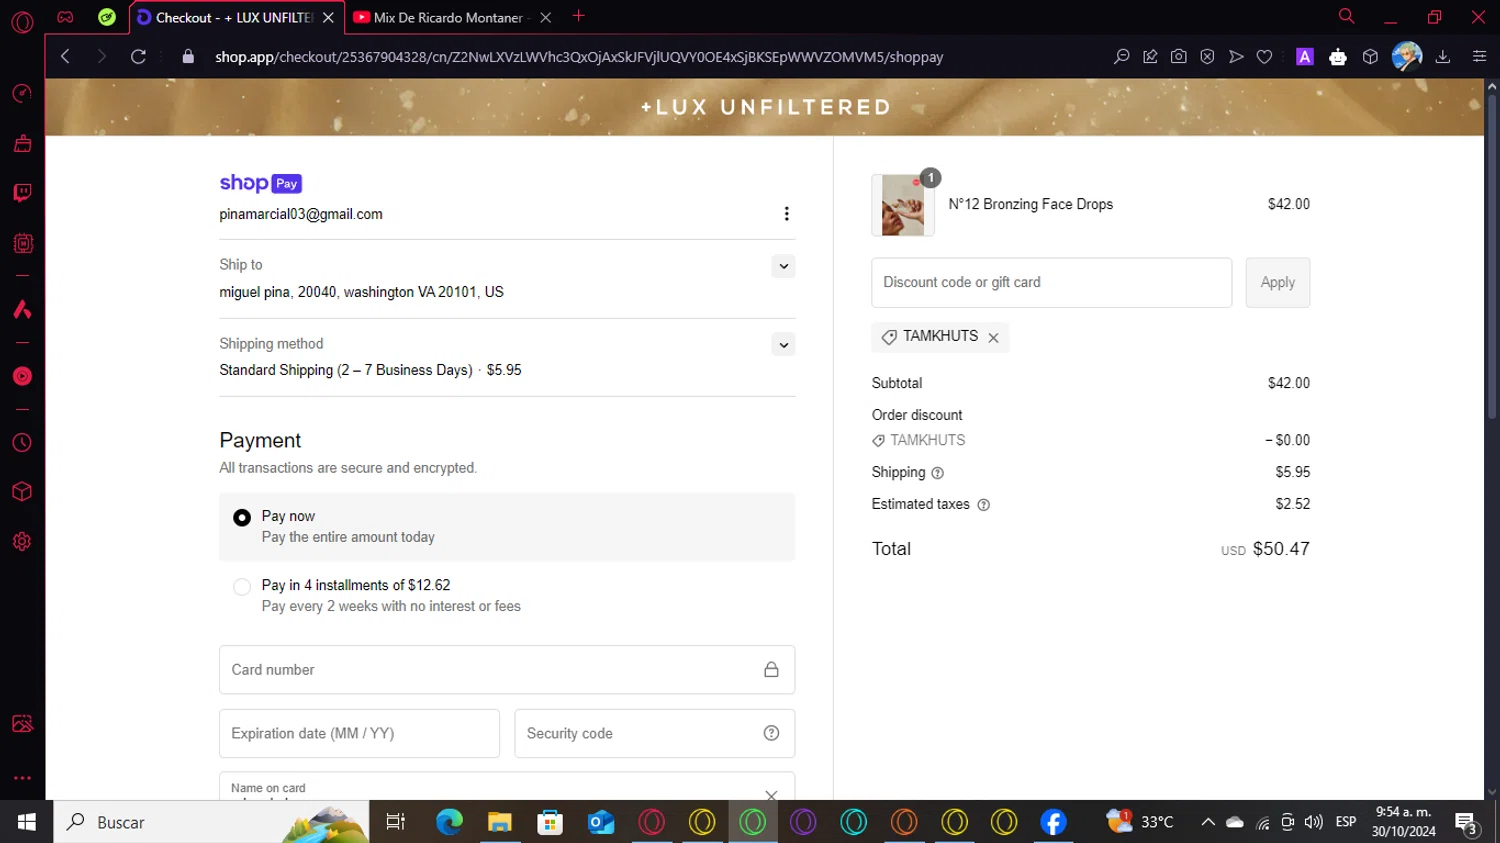Open a new tab with plus button
Screen dimensions: 1500x843
(579, 16)
